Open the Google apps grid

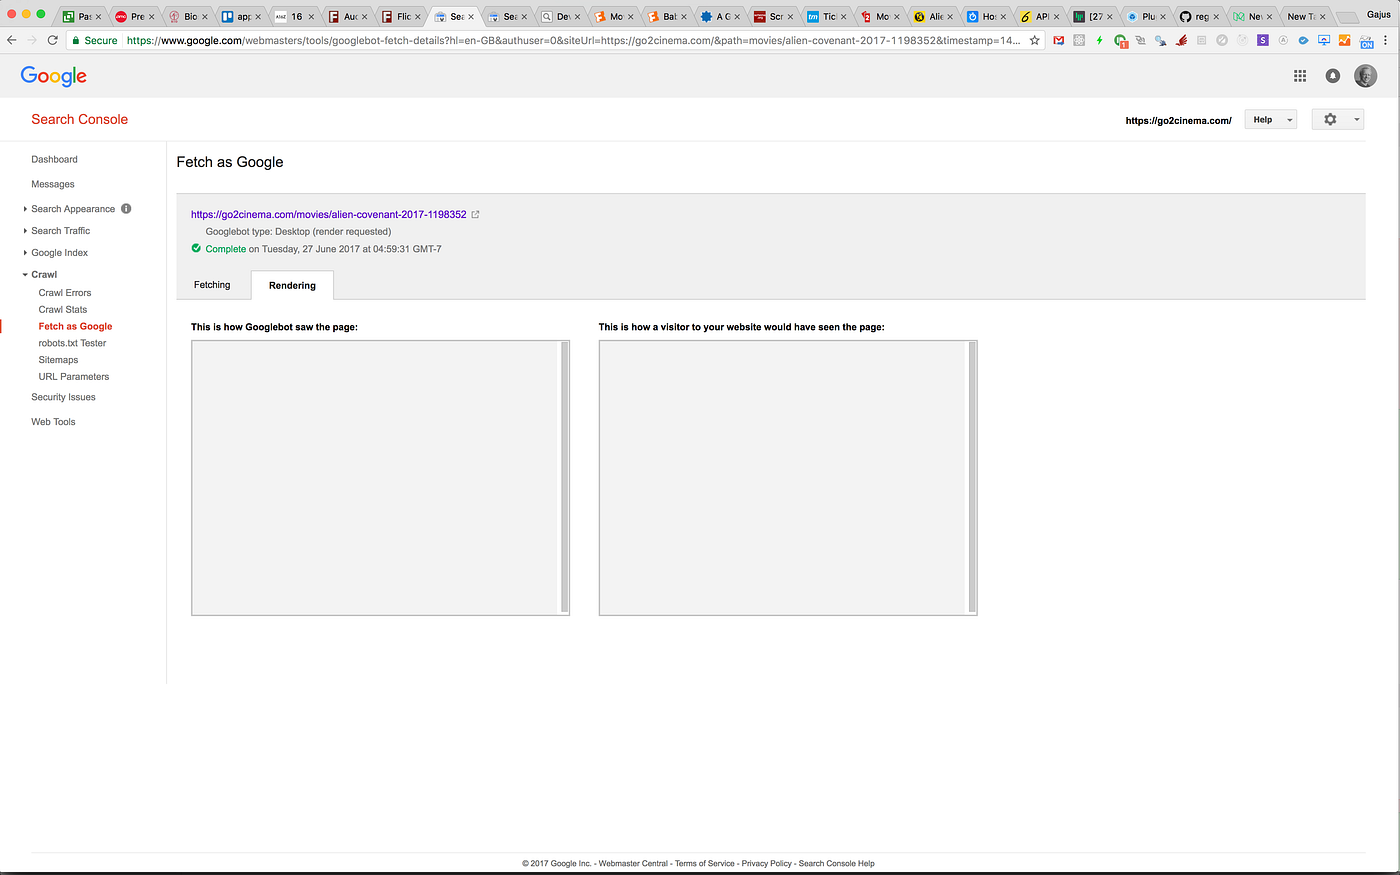[x=1300, y=76]
